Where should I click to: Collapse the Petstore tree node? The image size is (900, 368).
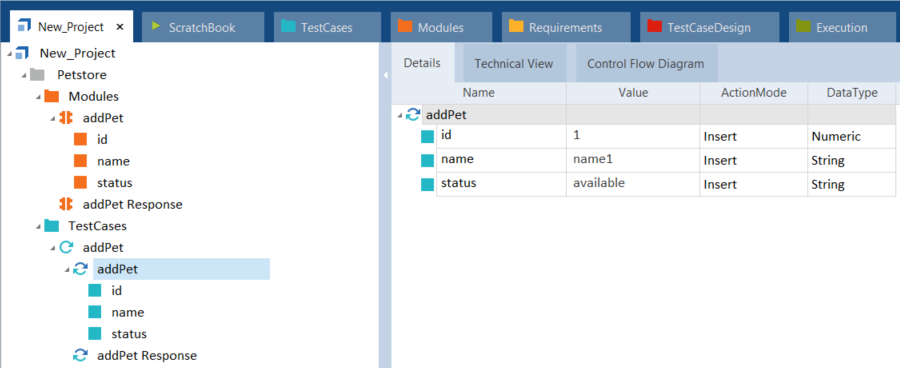coord(24,75)
